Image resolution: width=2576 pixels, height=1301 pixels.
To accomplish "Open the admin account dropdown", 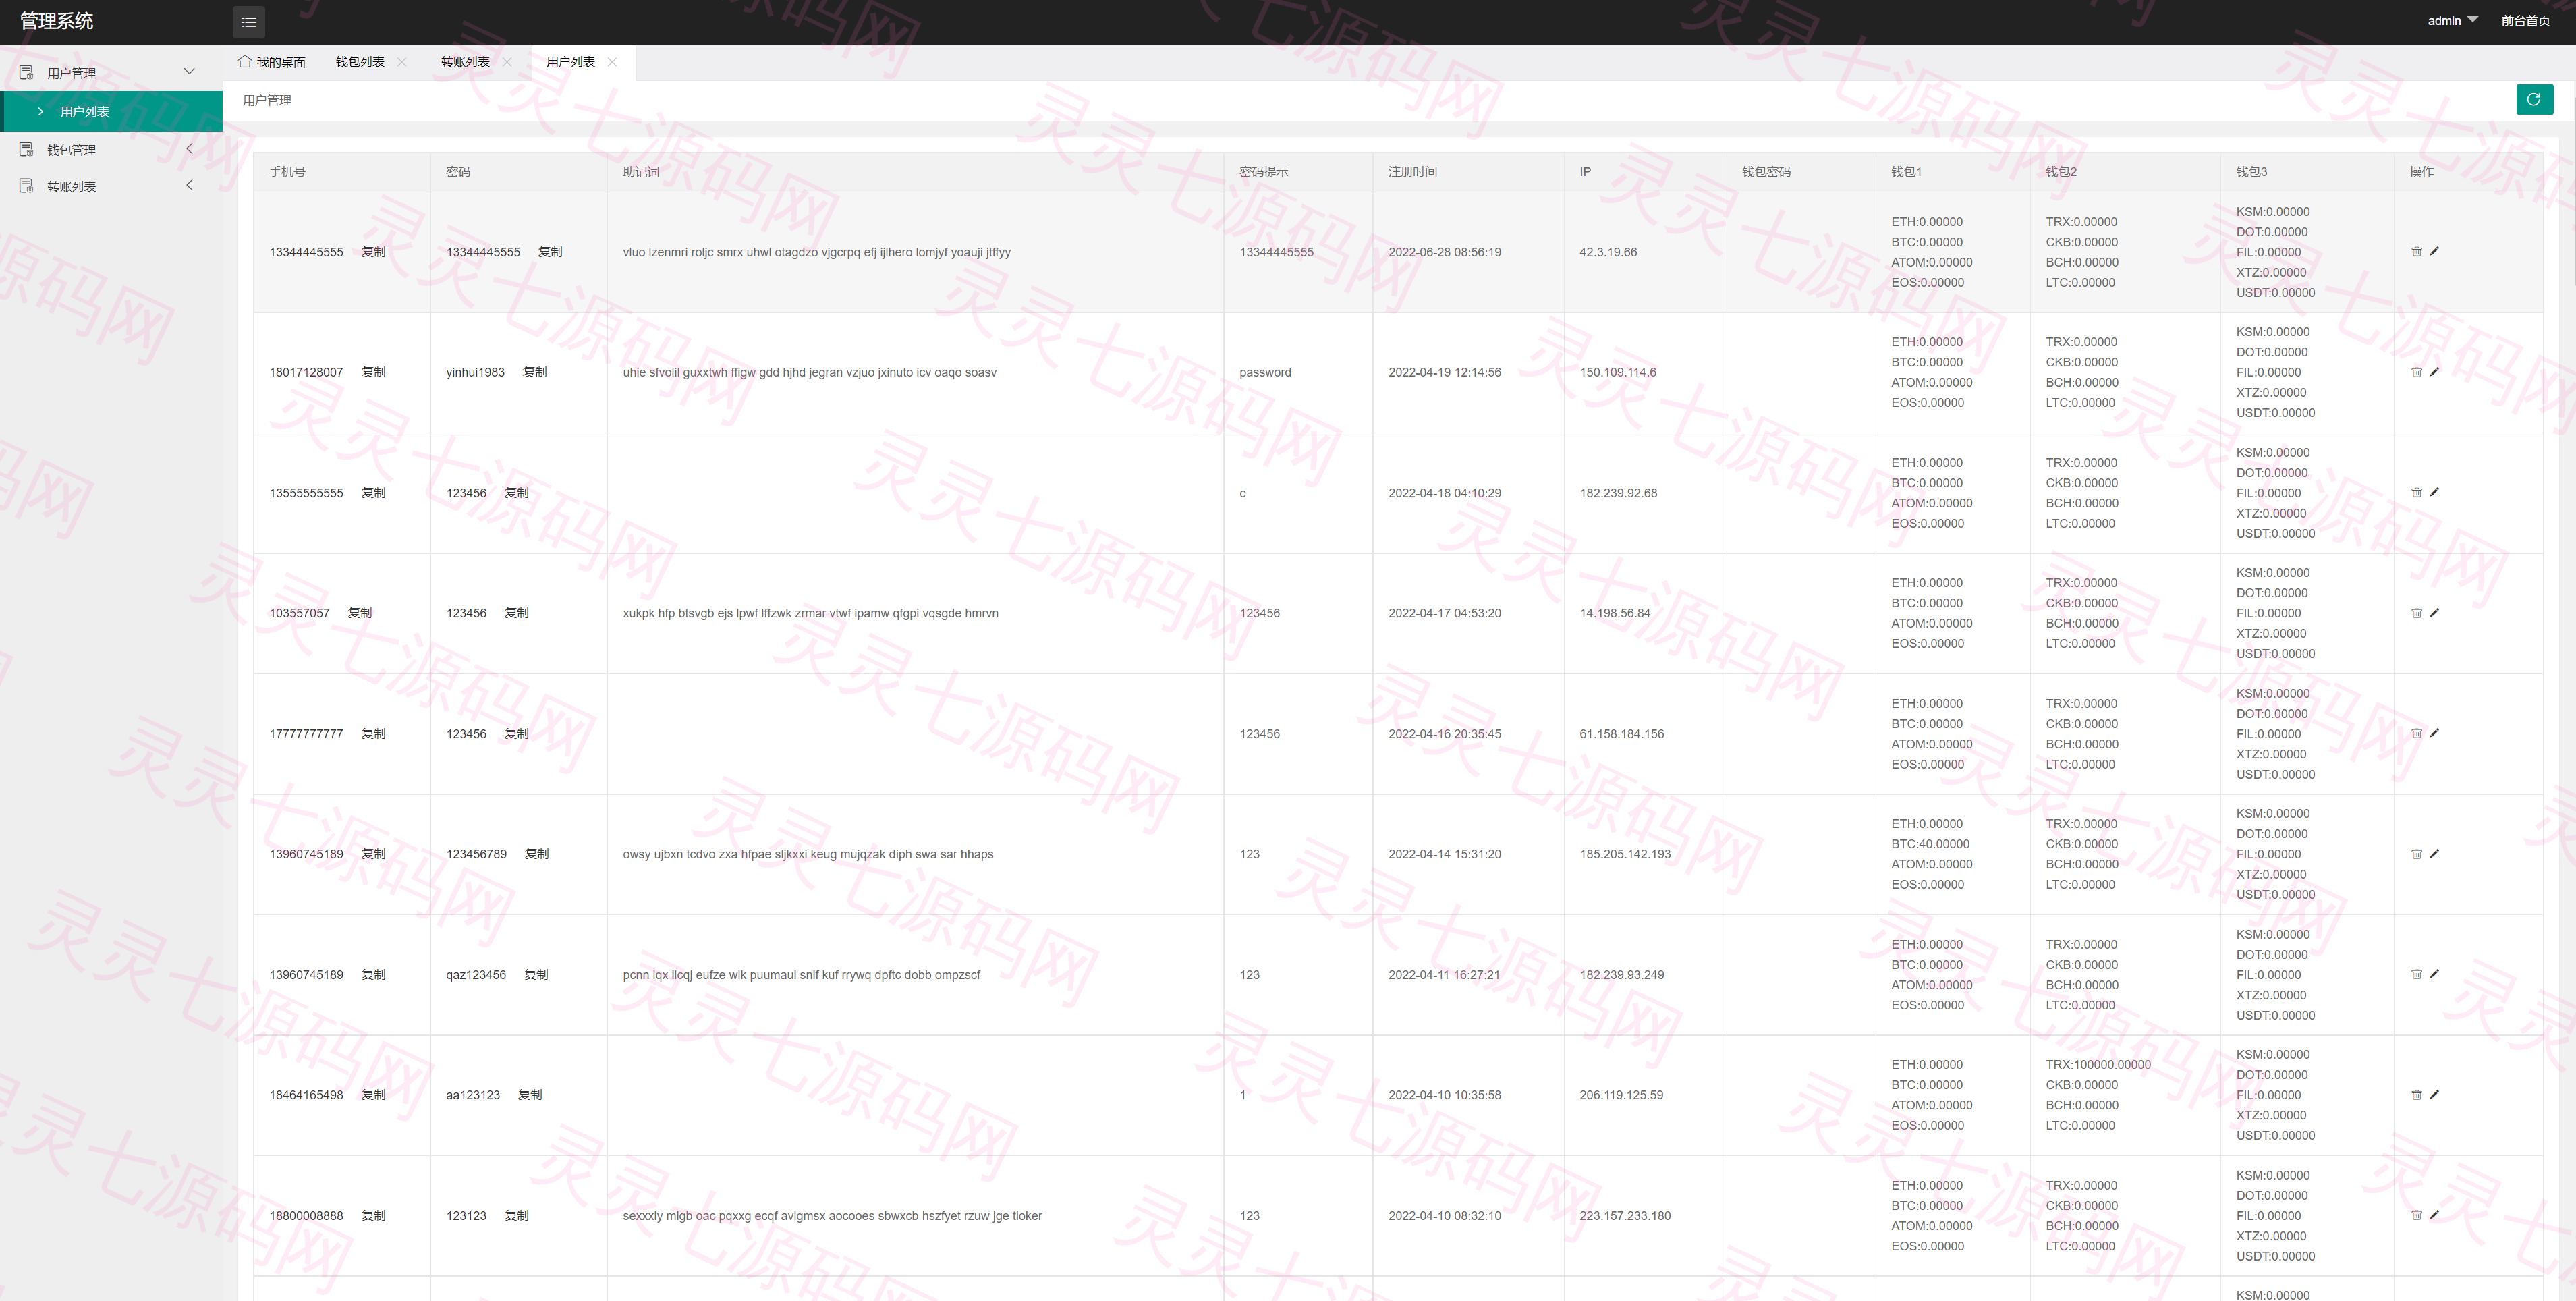I will tap(2452, 20).
